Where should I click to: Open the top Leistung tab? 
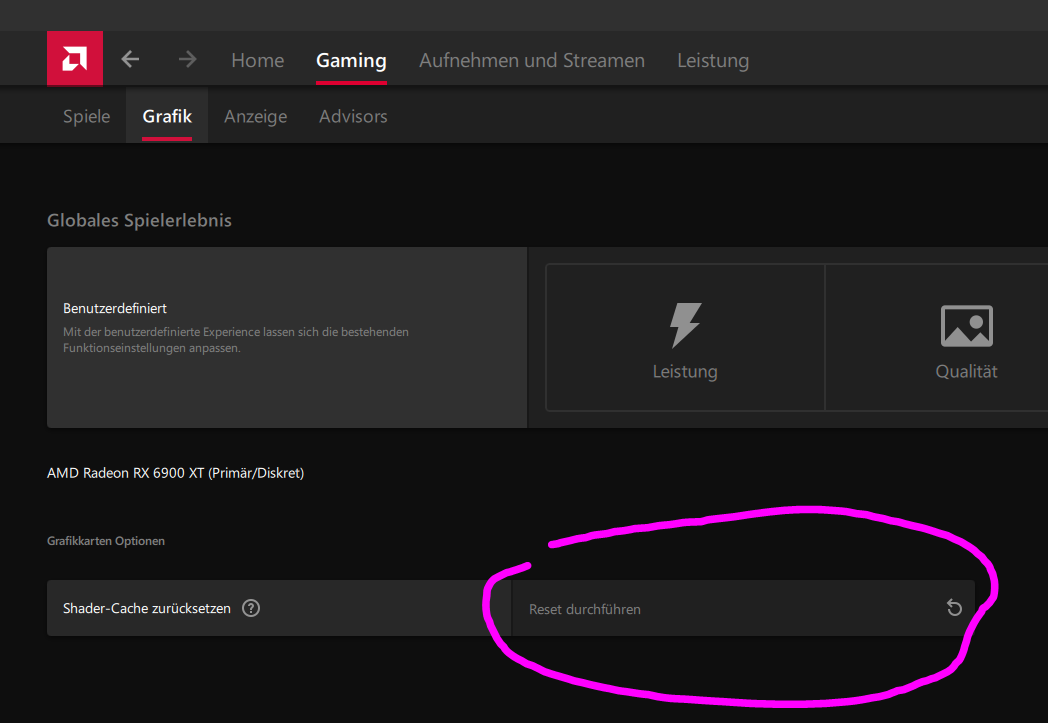pos(712,60)
